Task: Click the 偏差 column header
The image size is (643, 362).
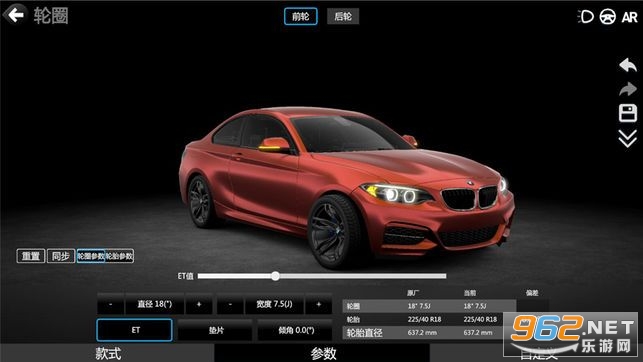Action: (x=532, y=293)
